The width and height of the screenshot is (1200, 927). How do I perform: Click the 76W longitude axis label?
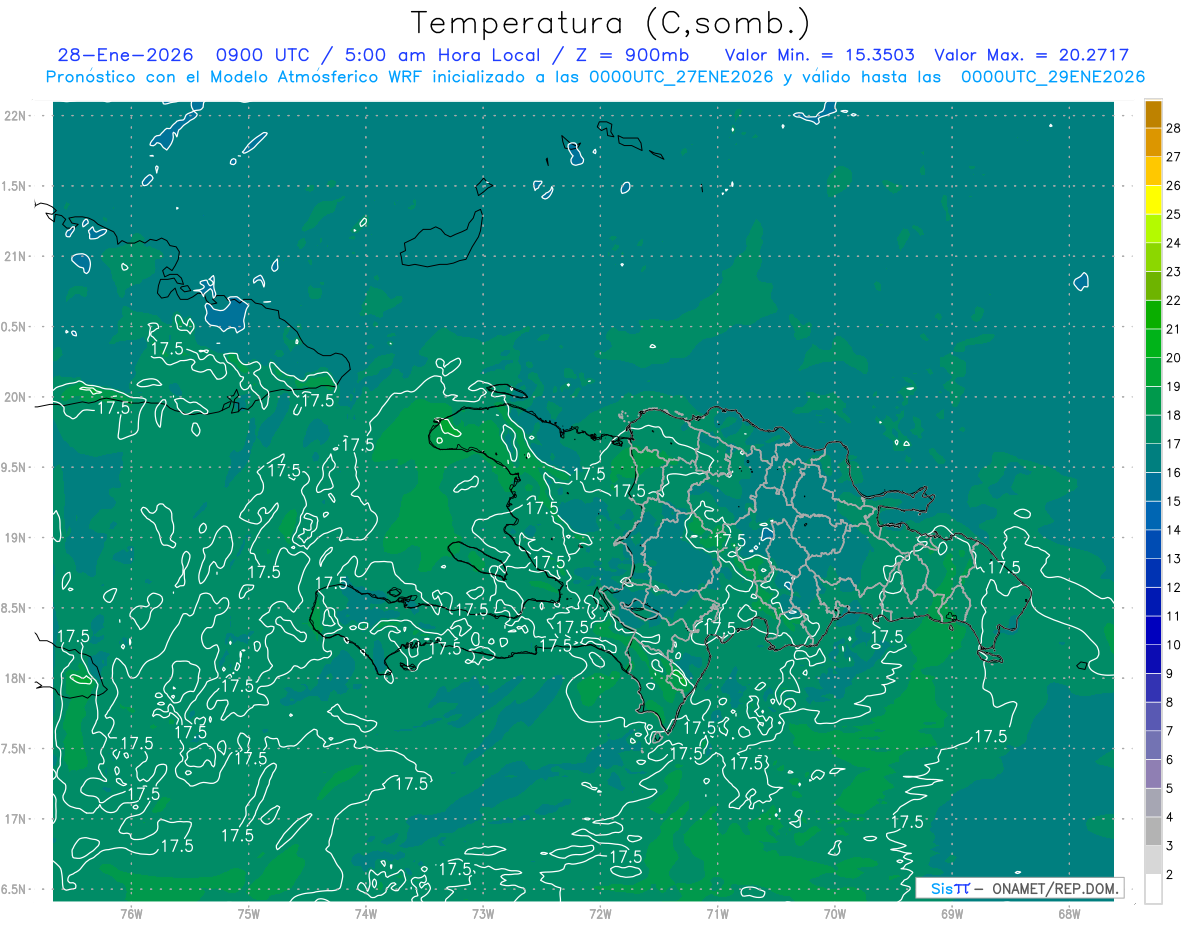131,914
